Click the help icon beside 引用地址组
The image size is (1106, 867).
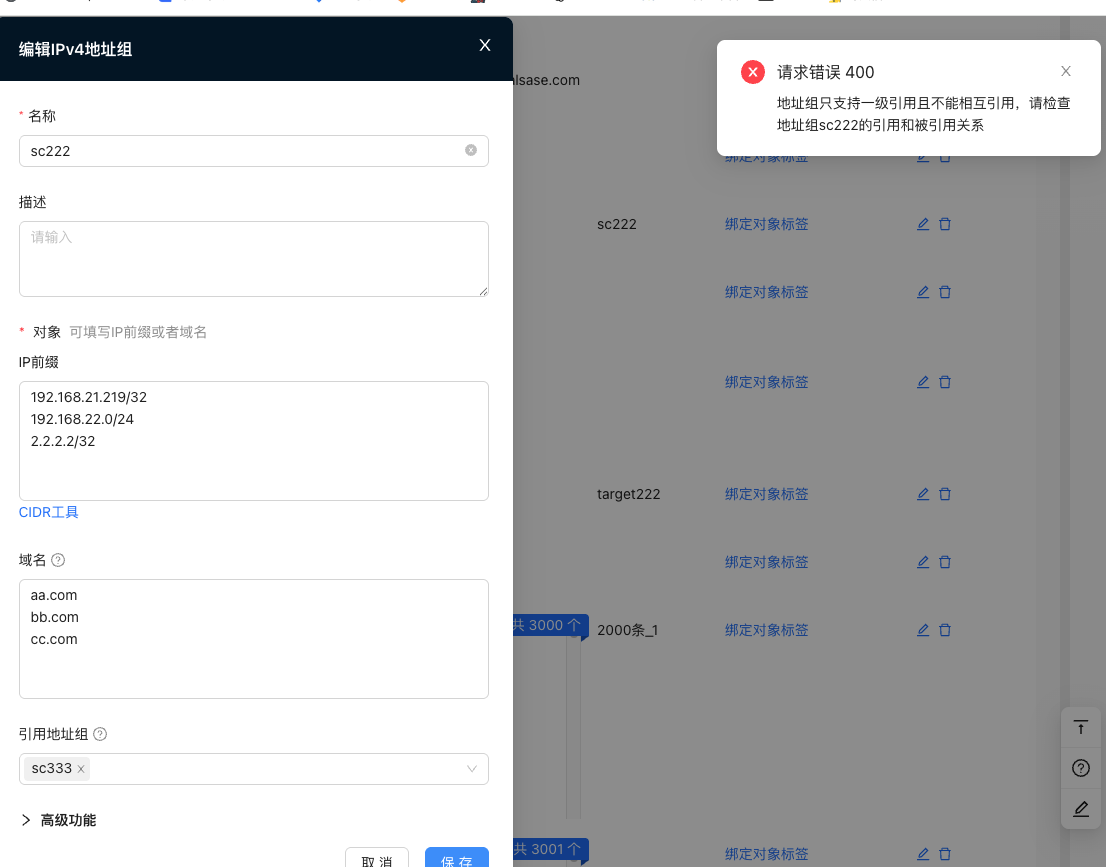(100, 734)
